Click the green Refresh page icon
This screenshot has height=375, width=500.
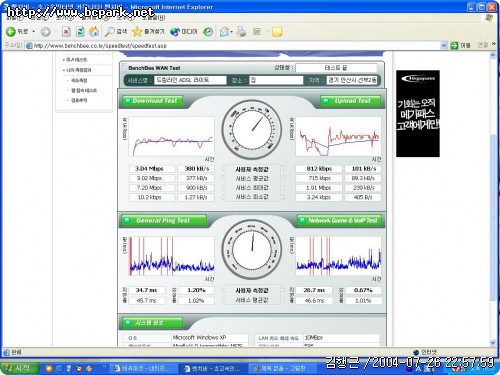click(80, 32)
